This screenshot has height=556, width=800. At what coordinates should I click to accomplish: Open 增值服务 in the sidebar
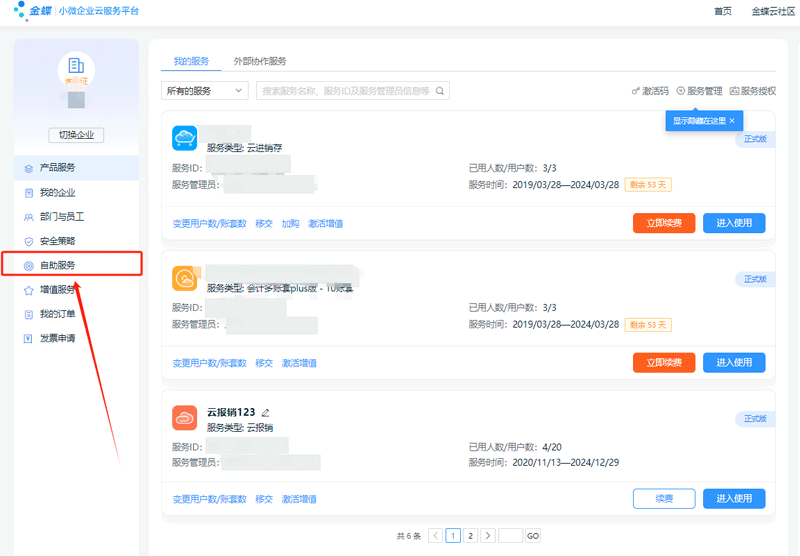pyautogui.click(x=76, y=290)
